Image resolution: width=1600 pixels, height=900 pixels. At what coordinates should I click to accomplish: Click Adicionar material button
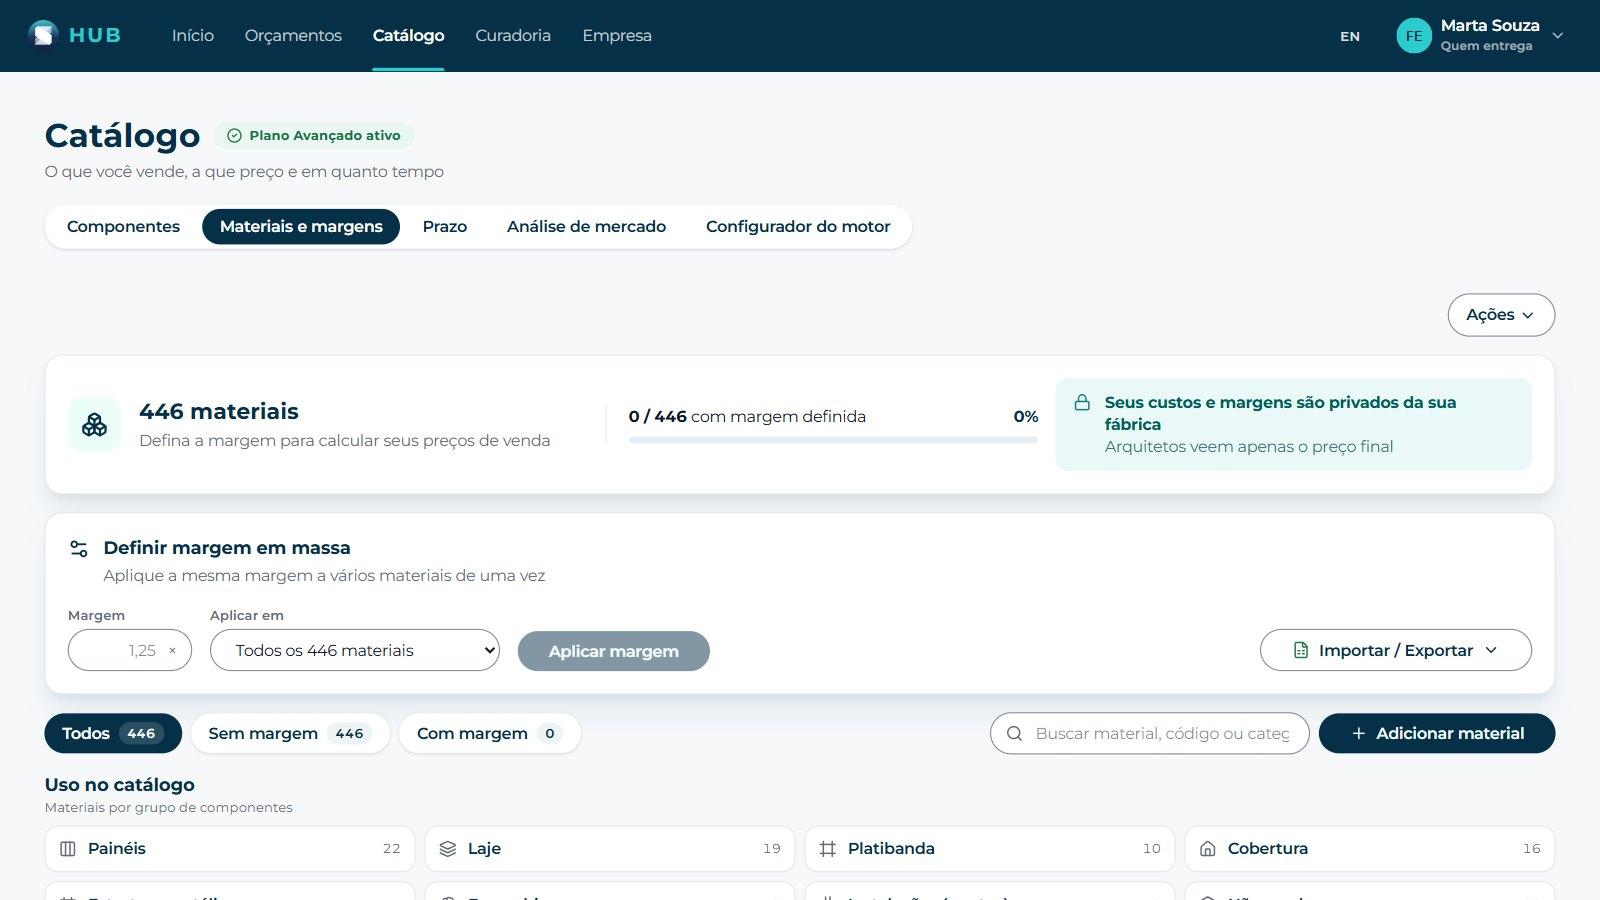pos(1437,733)
